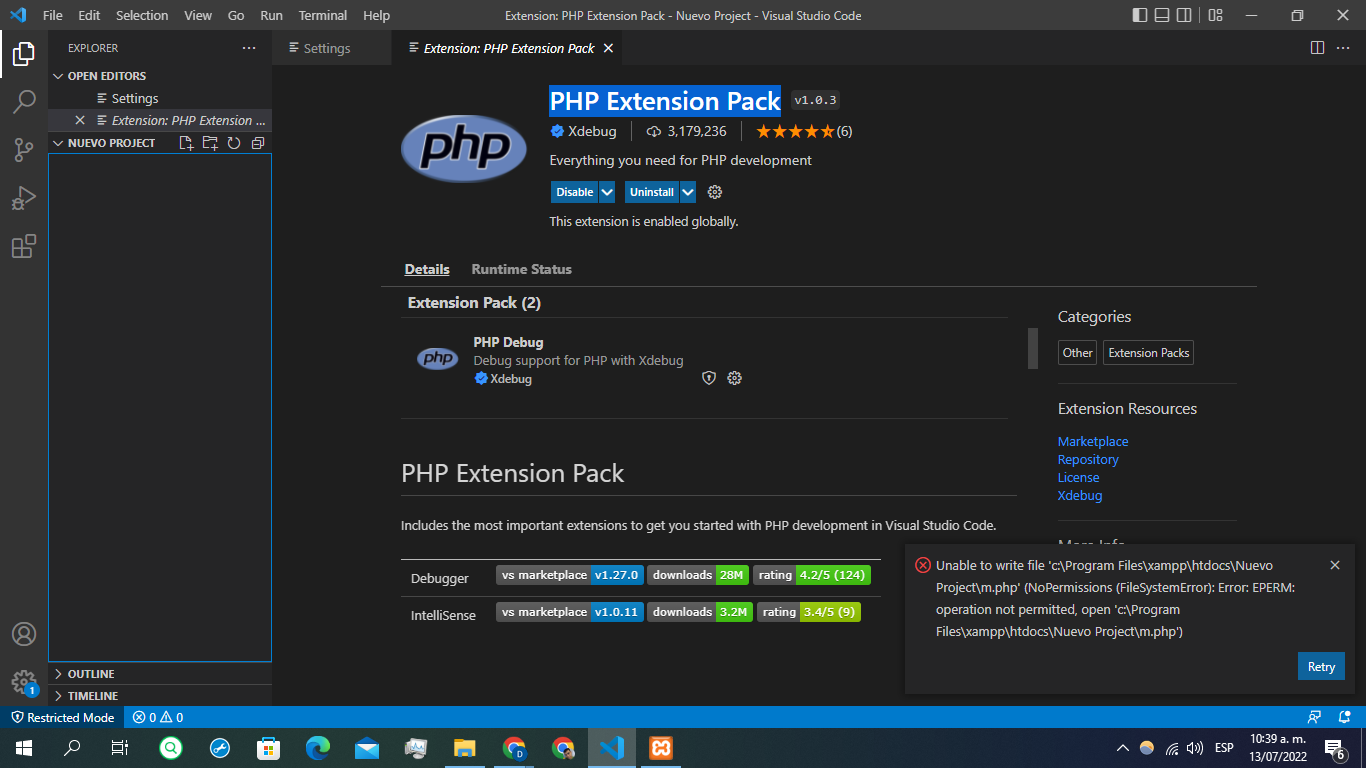The width and height of the screenshot is (1366, 768).
Task: Open the Search view in activity bar
Action: point(24,102)
